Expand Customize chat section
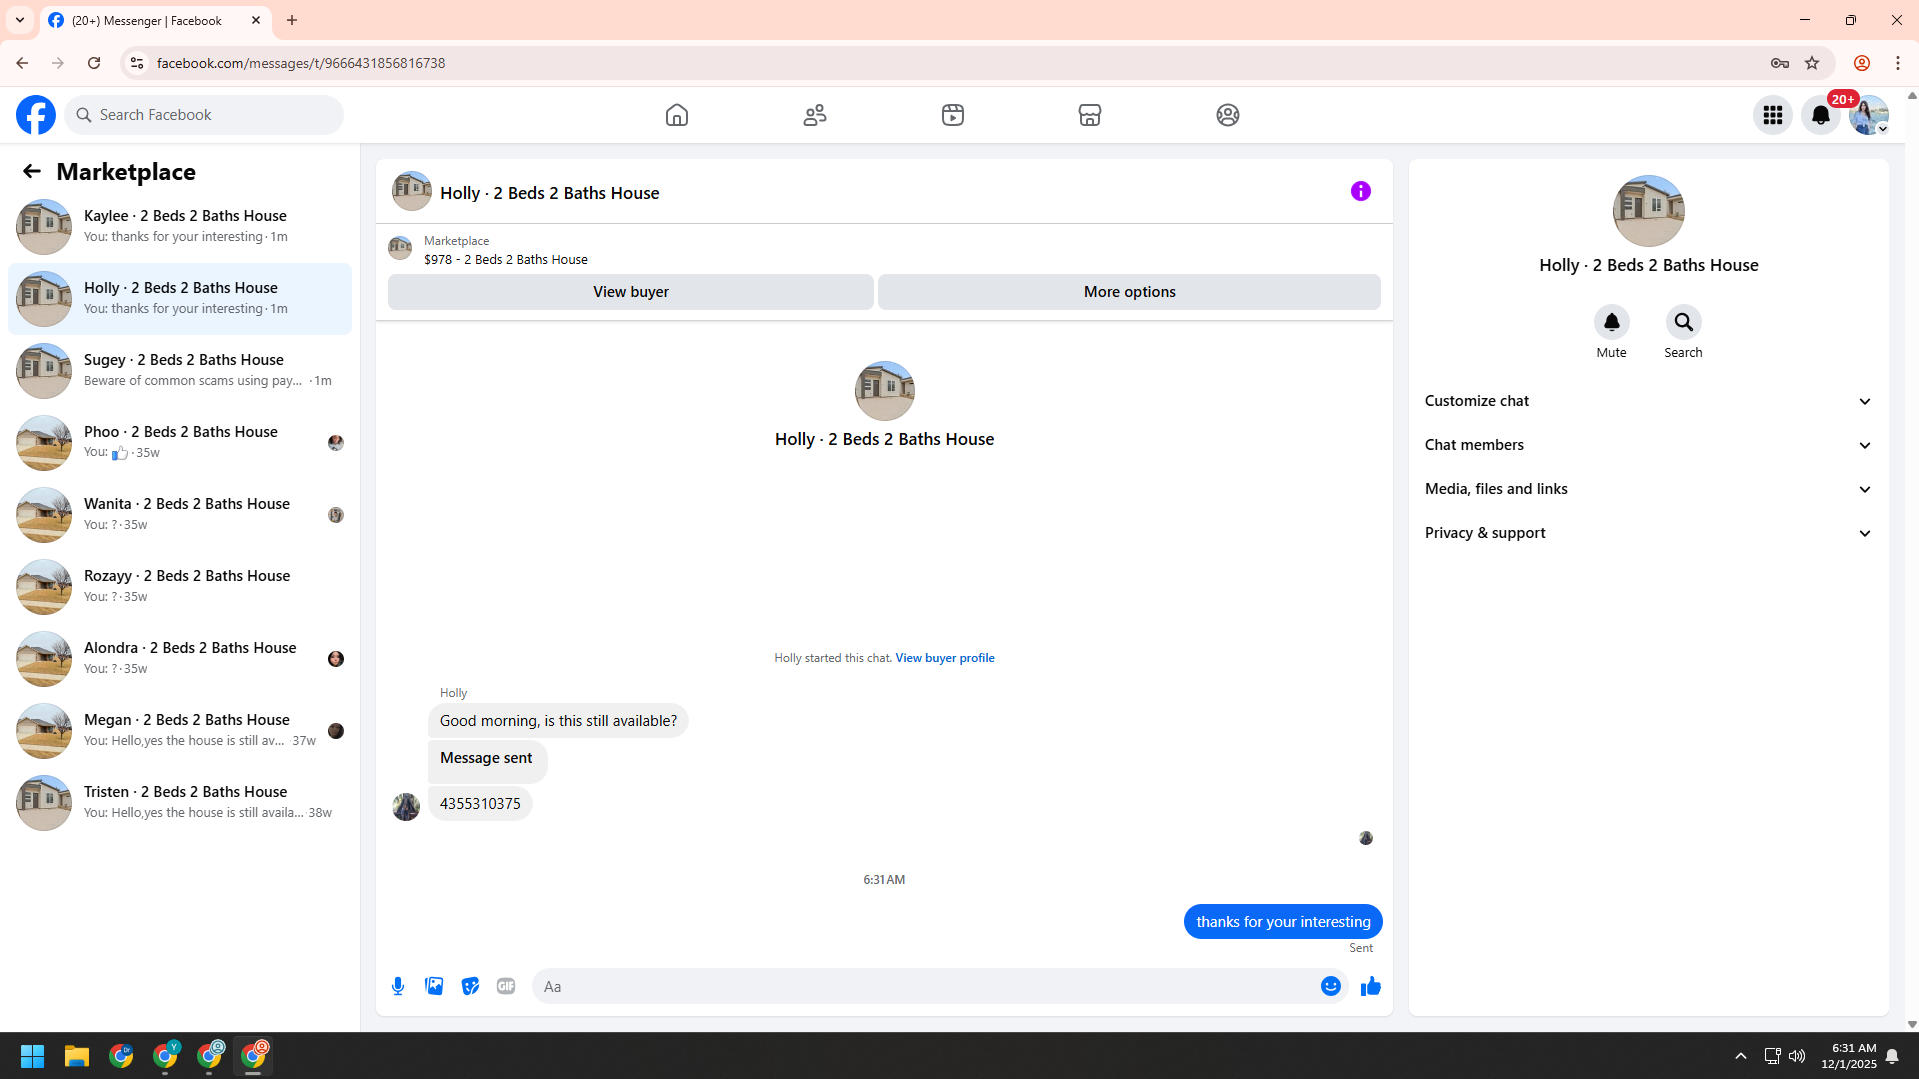This screenshot has height=1079, width=1919. tap(1648, 401)
